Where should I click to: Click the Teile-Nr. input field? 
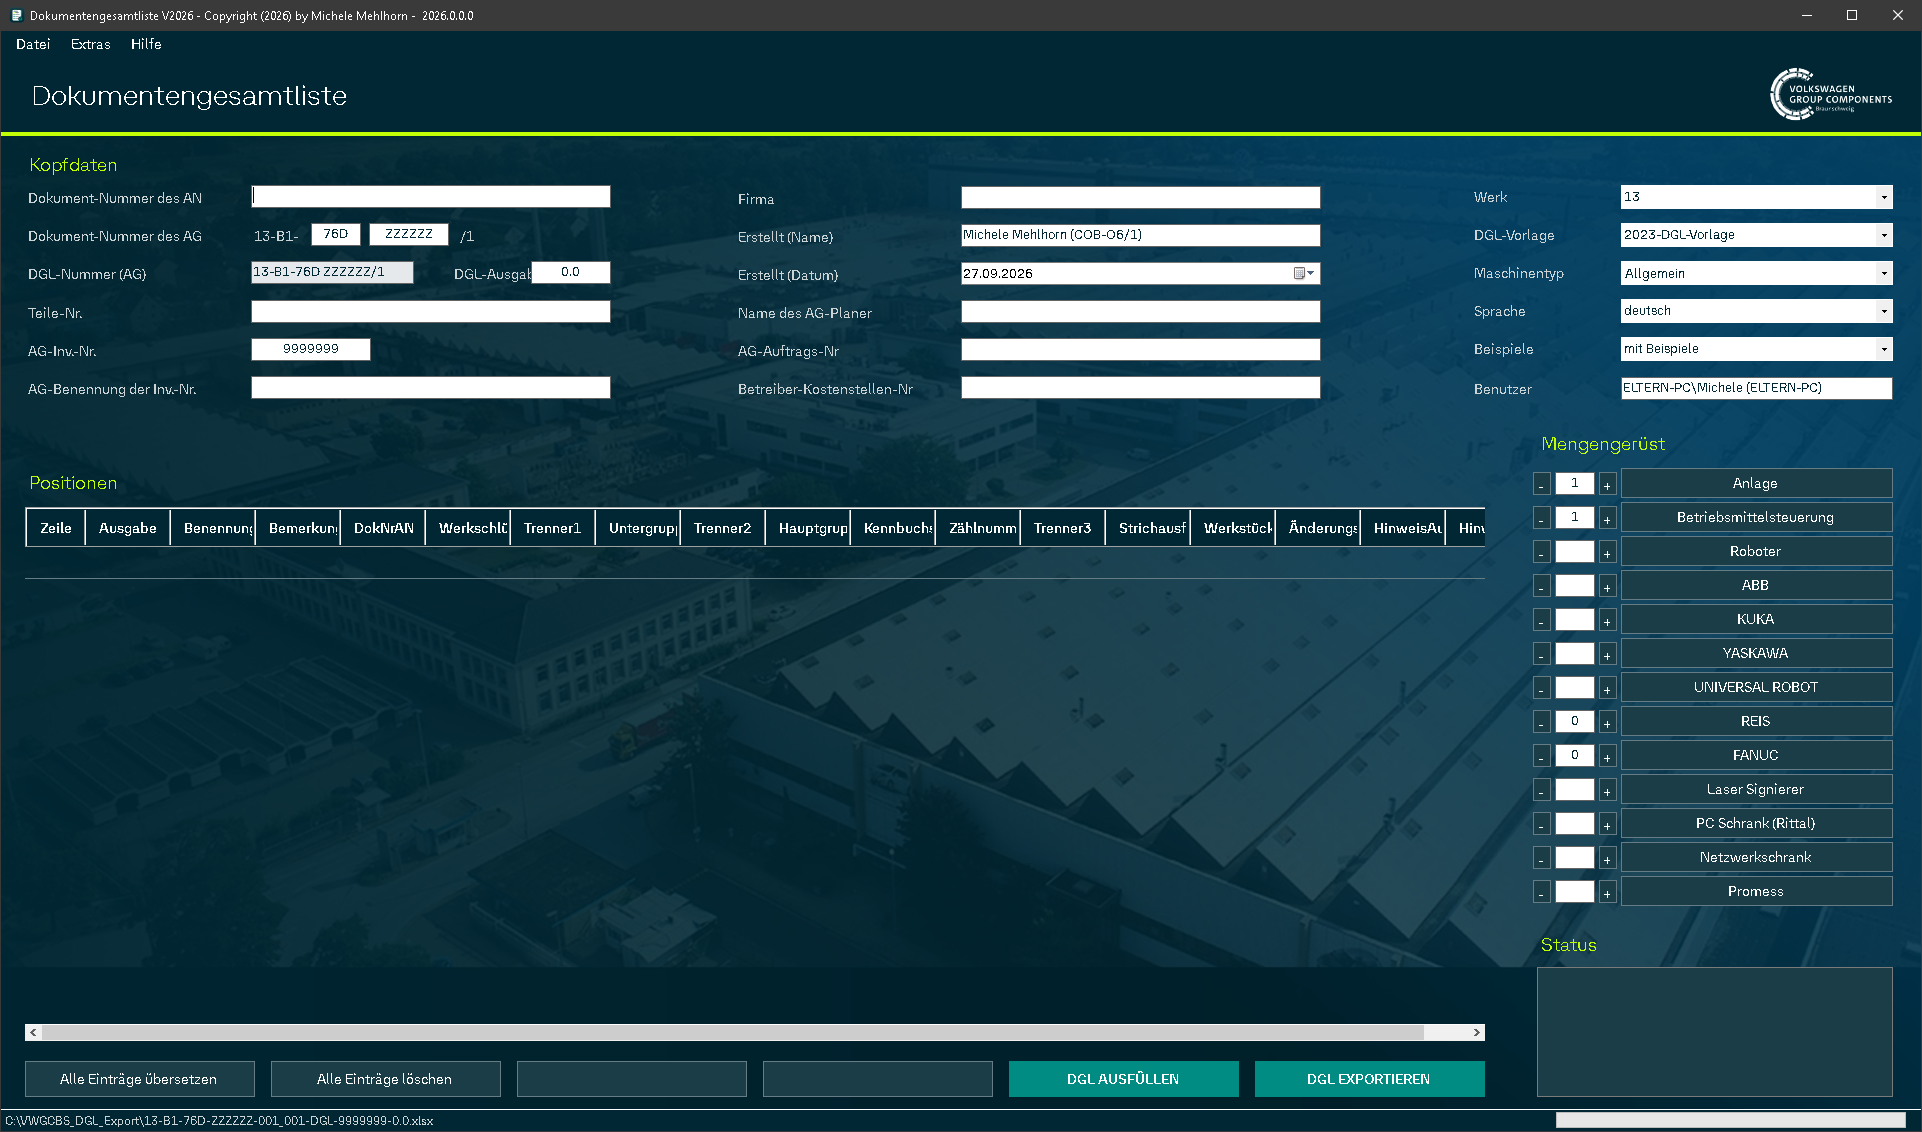430,312
